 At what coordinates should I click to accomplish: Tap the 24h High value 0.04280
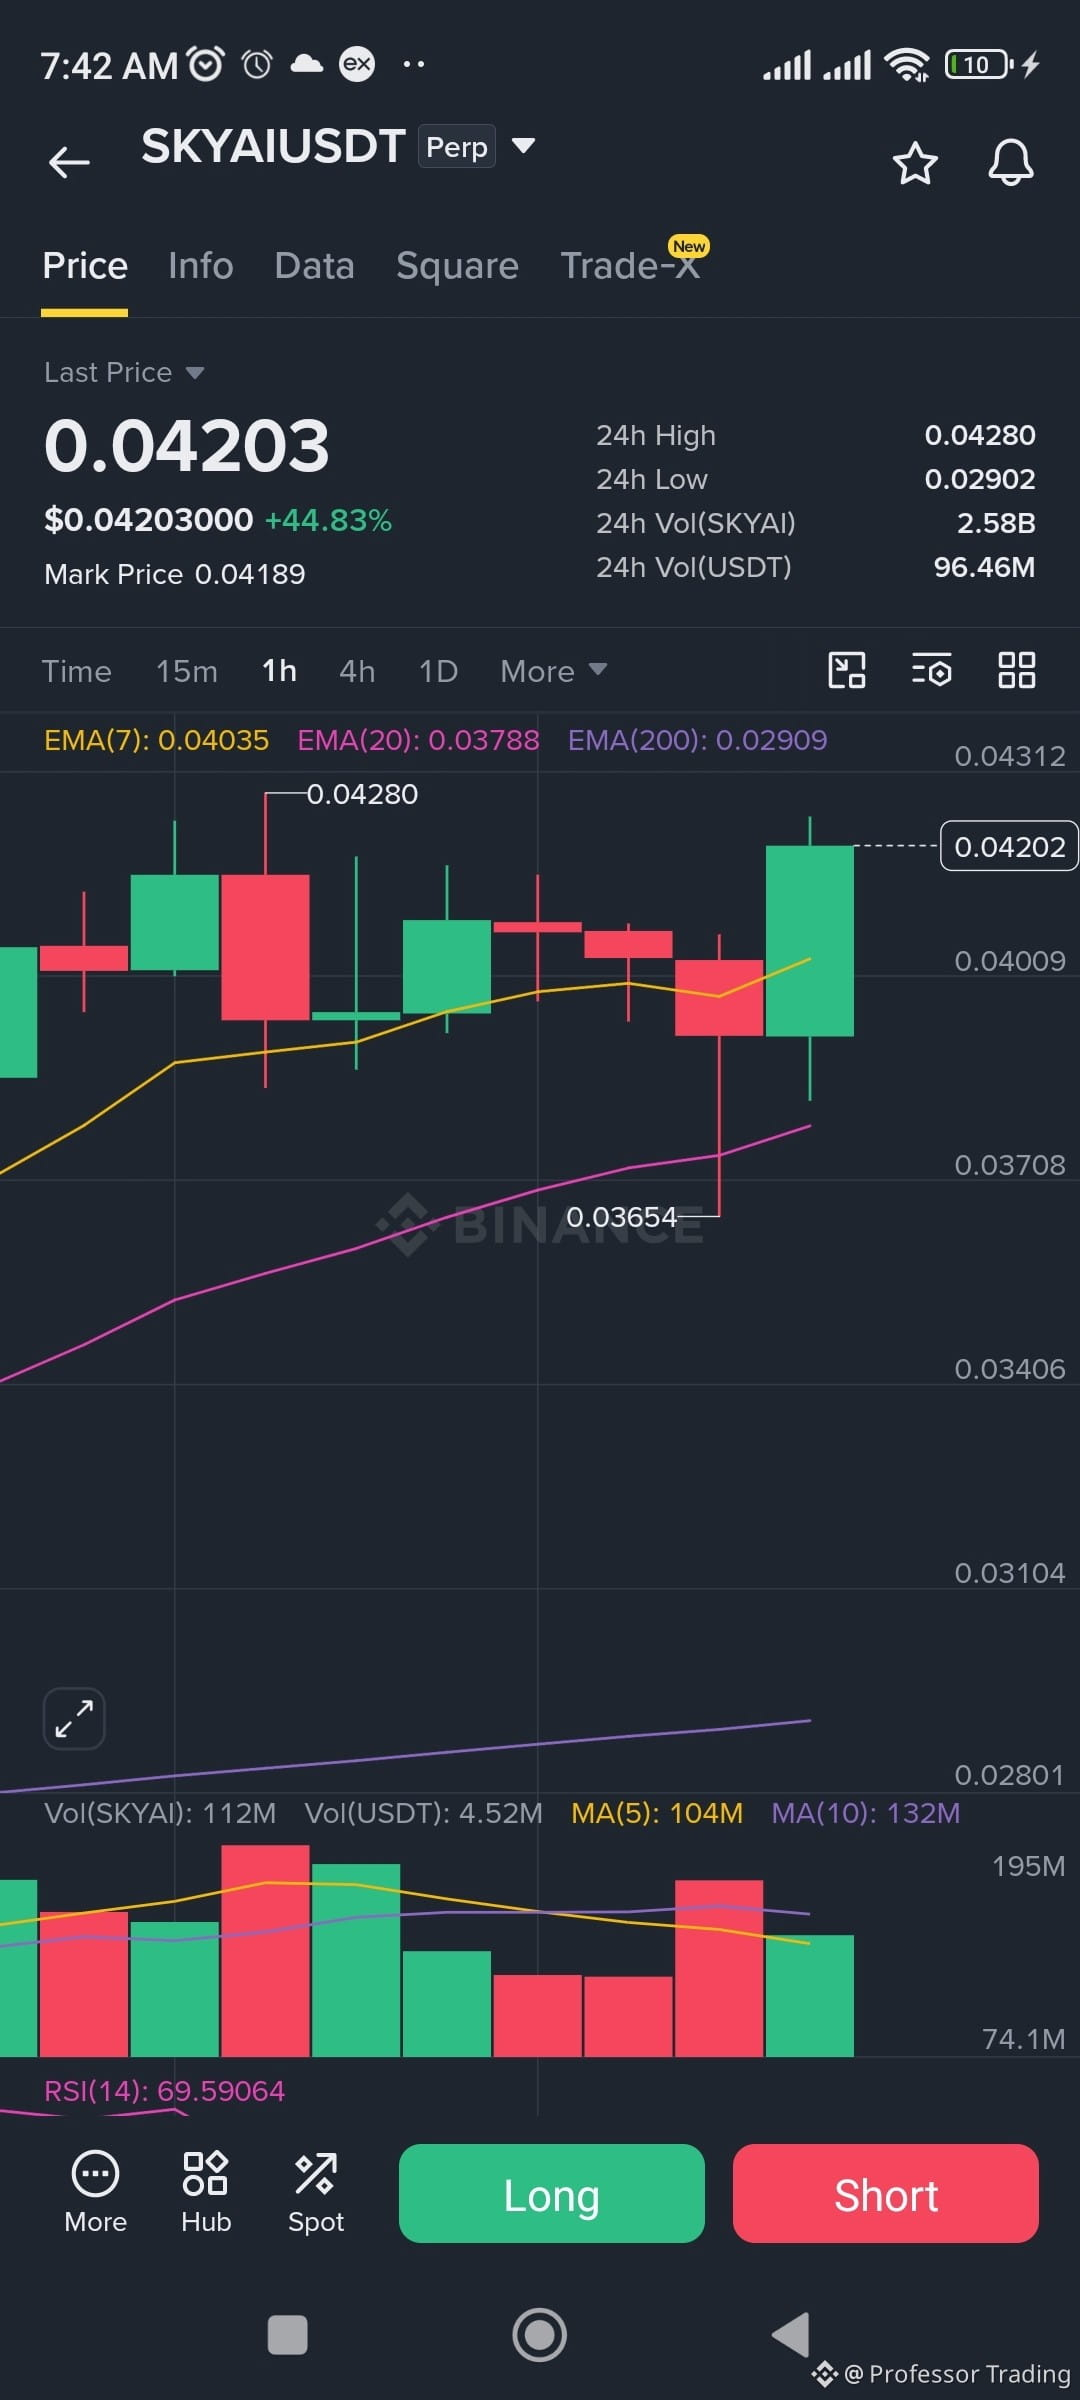pyautogui.click(x=980, y=435)
